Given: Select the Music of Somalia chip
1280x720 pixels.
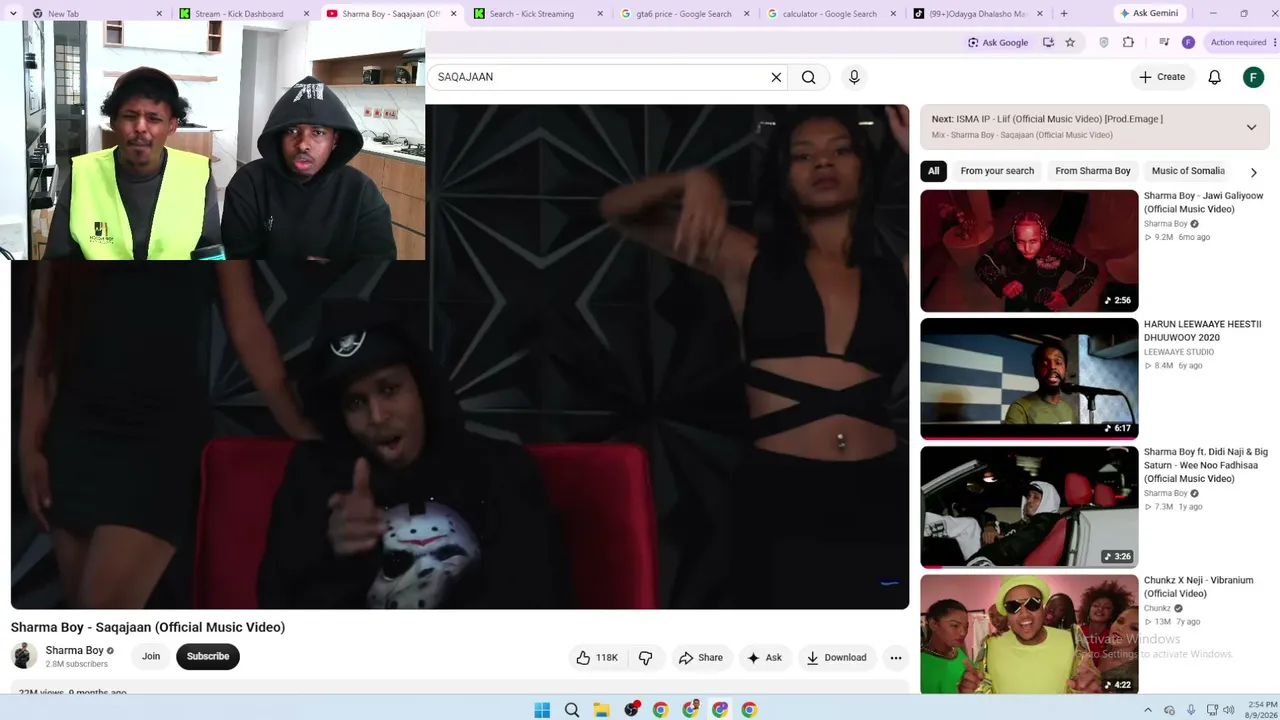Looking at the screenshot, I should point(1188,171).
